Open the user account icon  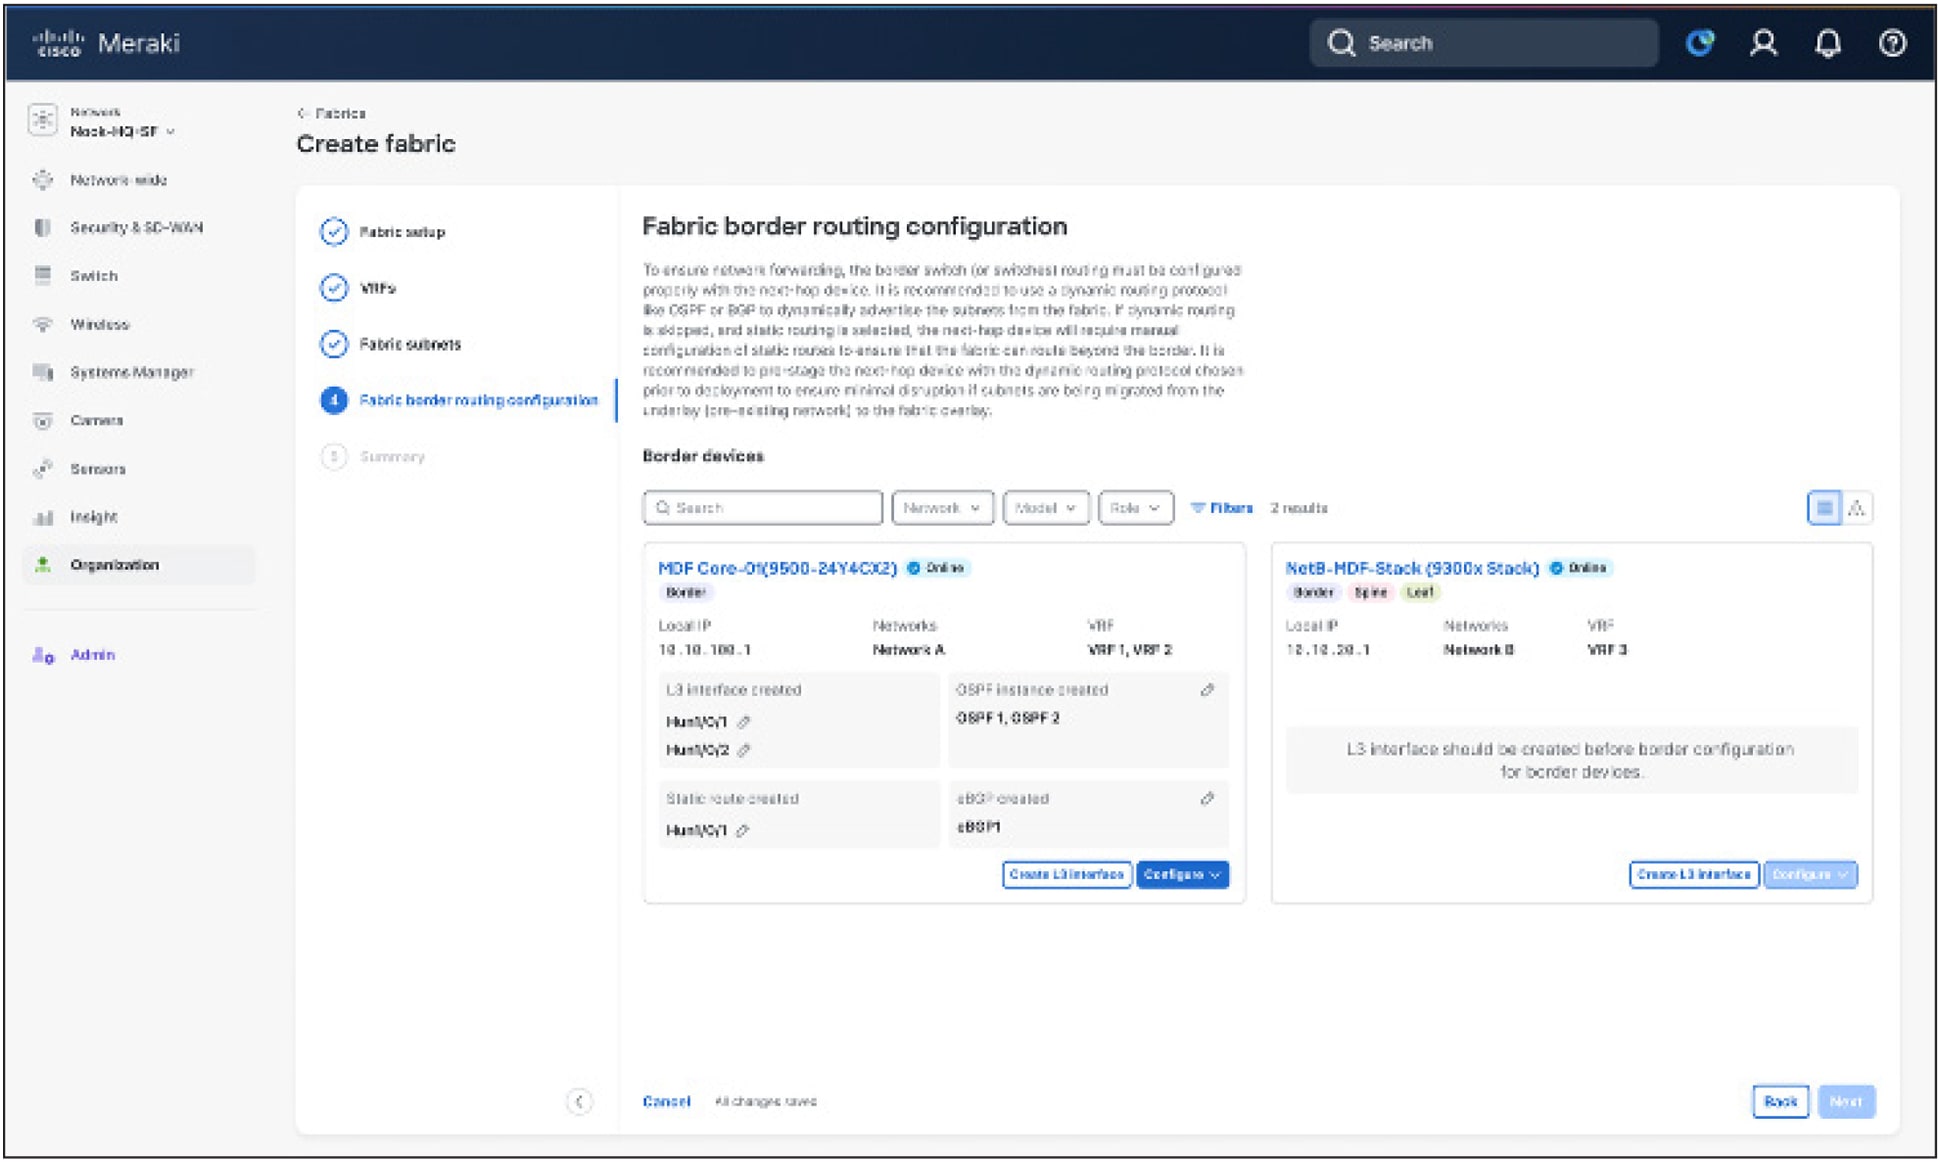[1764, 43]
